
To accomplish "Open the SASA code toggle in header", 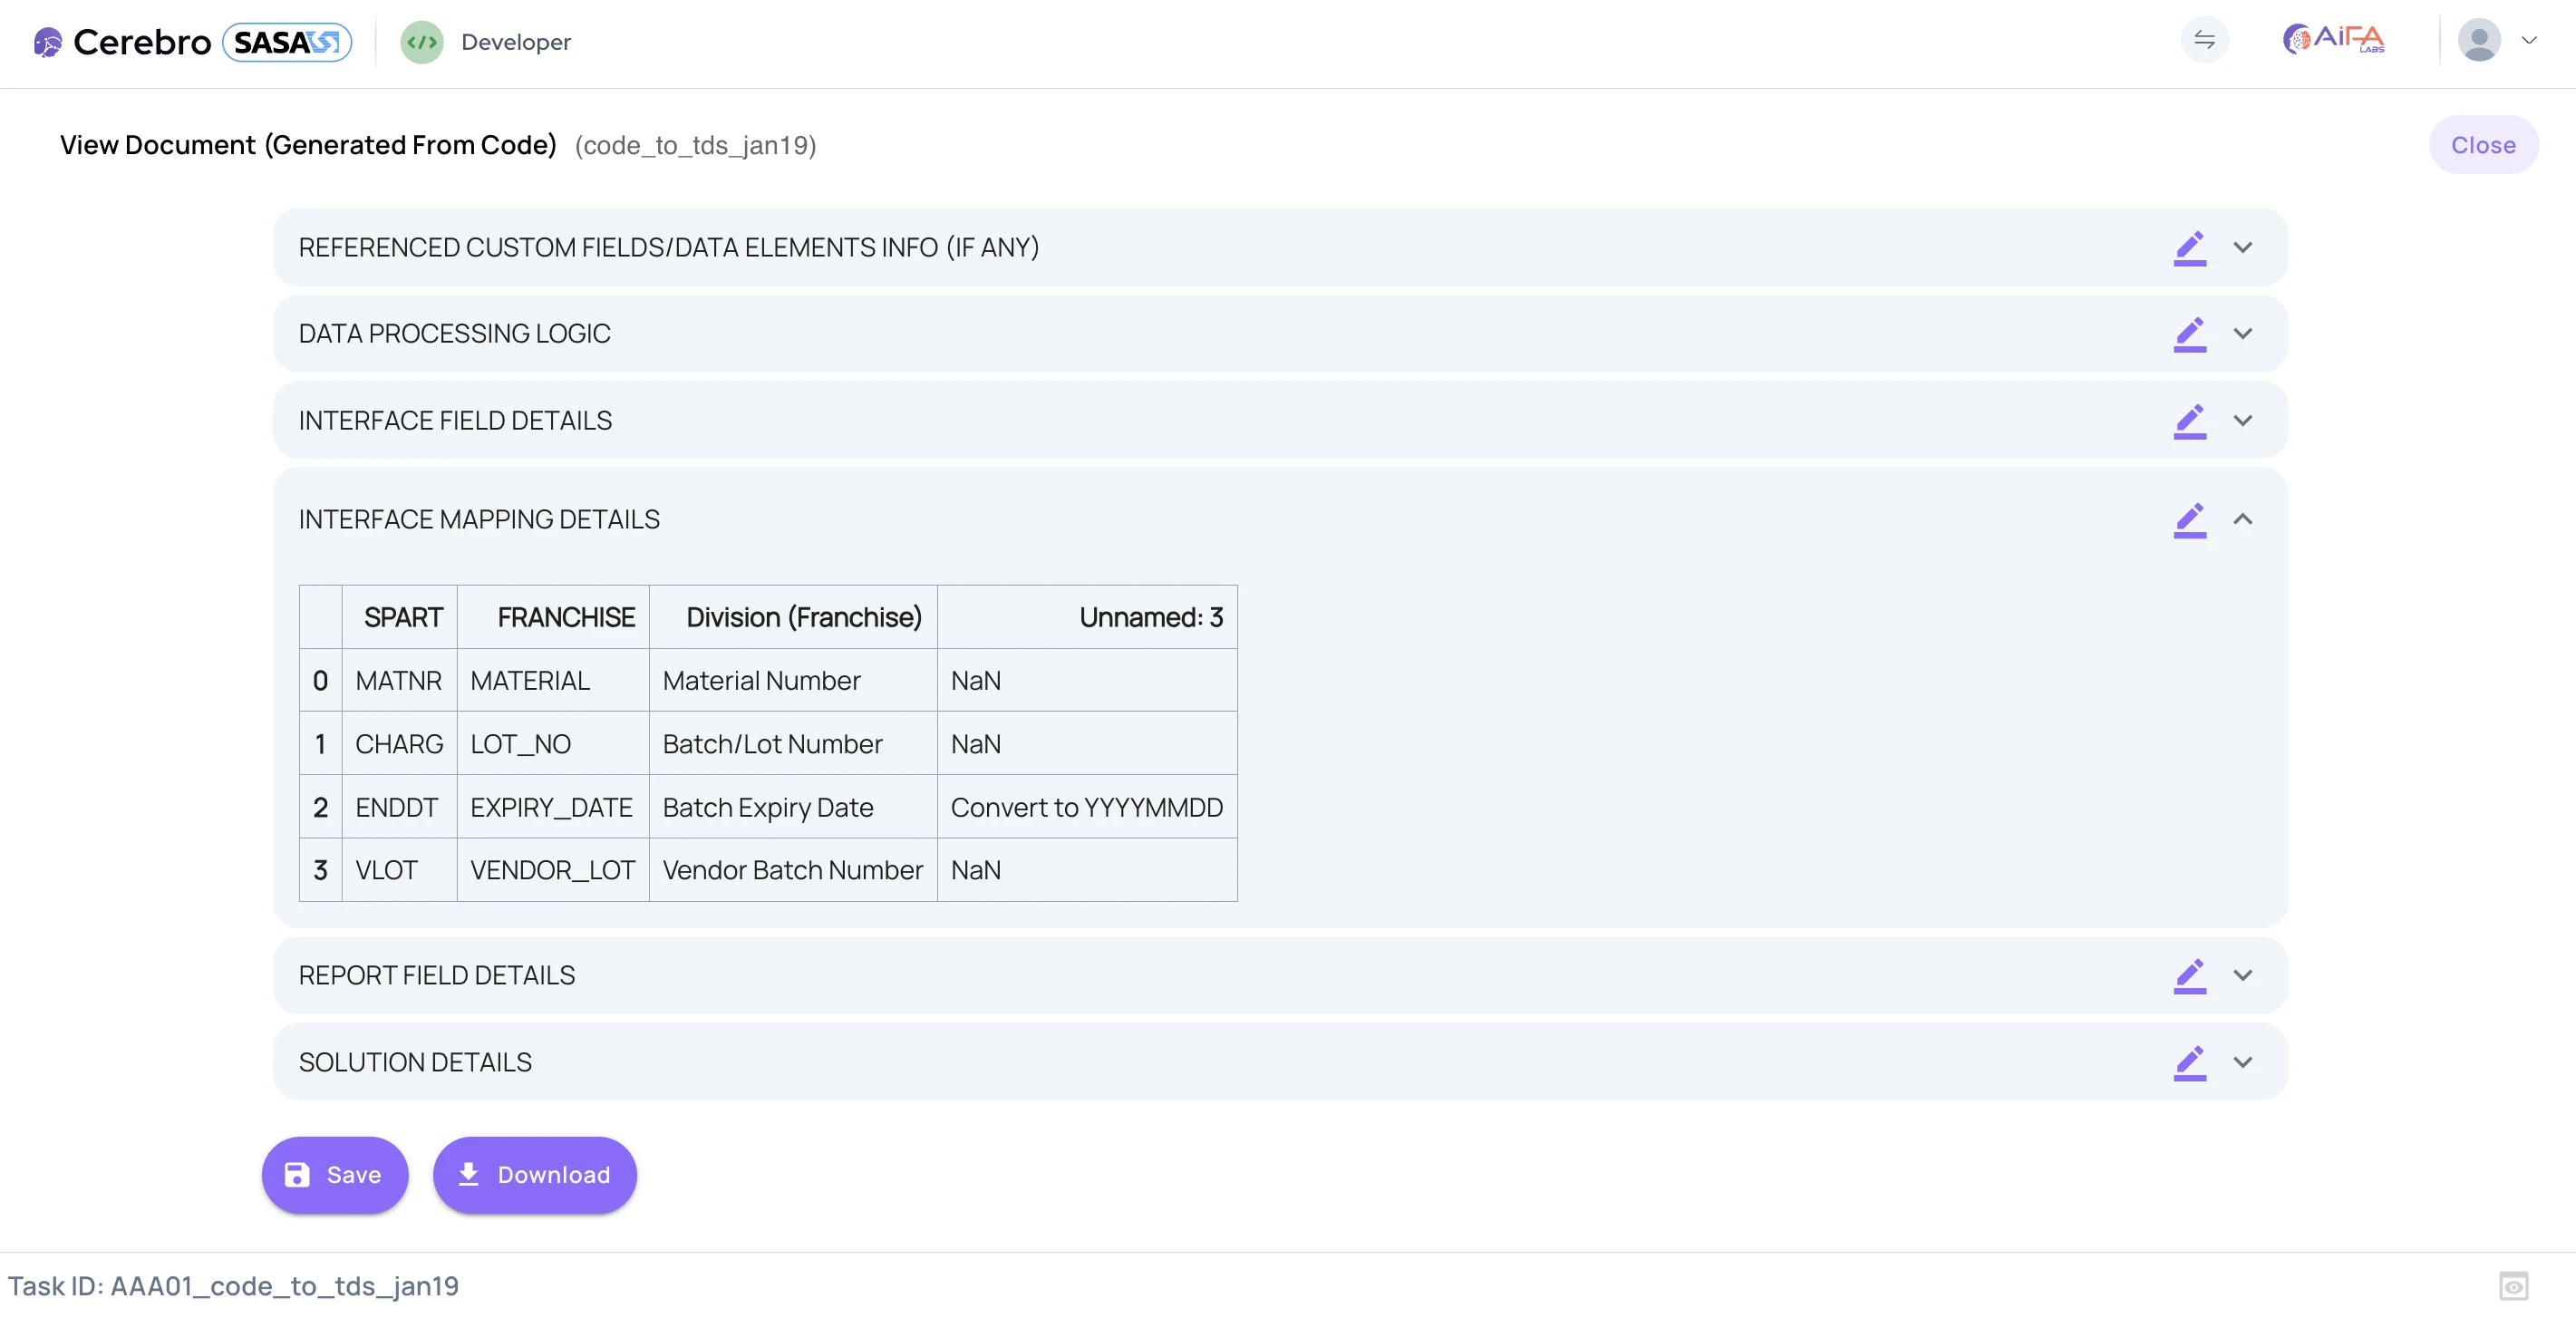I will point(288,42).
